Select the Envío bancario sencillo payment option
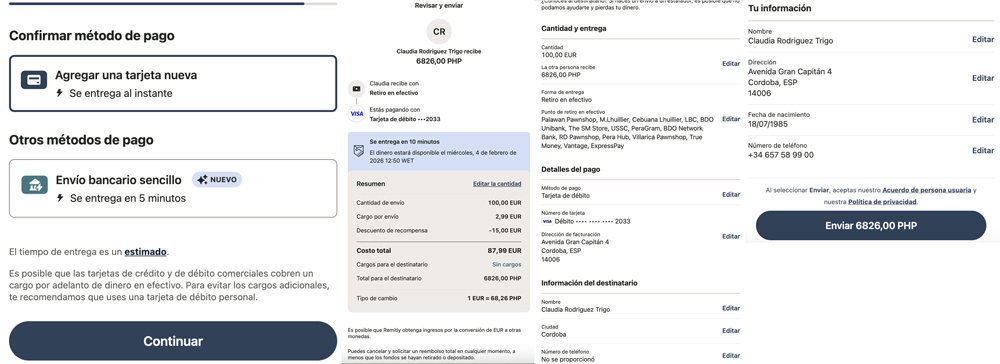 coord(173,189)
